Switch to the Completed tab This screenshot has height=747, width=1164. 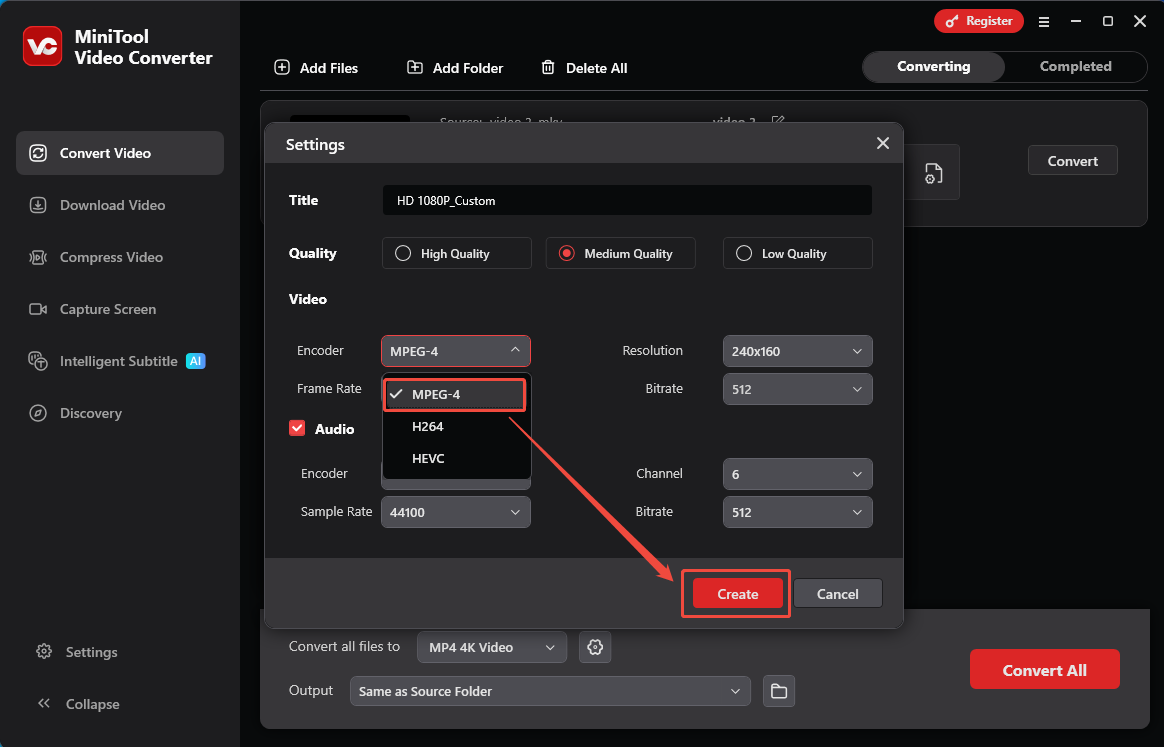(x=1075, y=66)
